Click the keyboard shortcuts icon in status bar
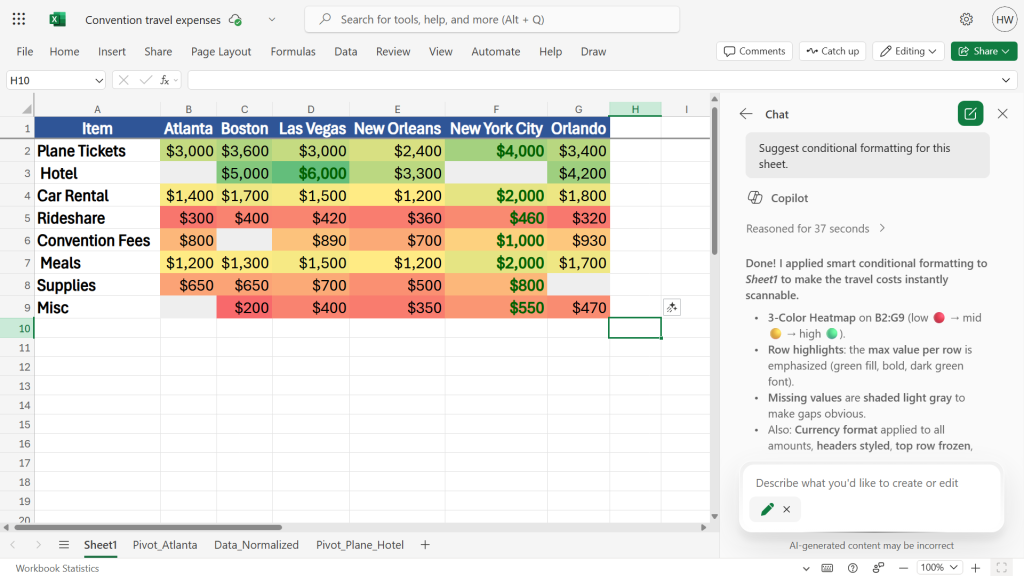 coord(827,567)
